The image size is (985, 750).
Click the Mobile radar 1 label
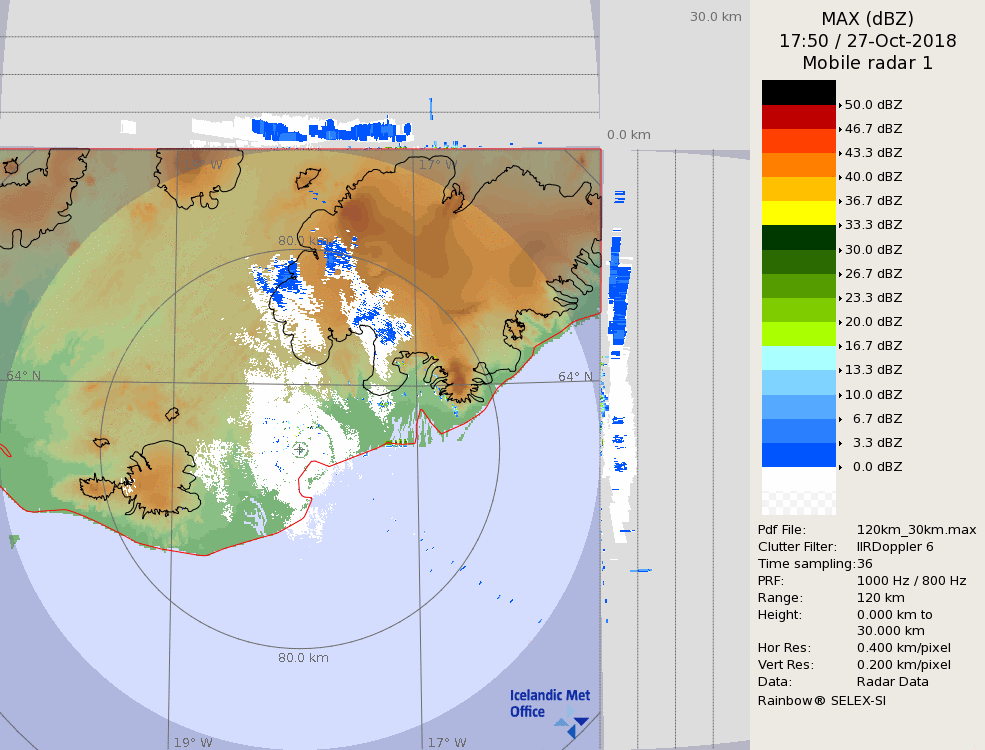tap(867, 63)
